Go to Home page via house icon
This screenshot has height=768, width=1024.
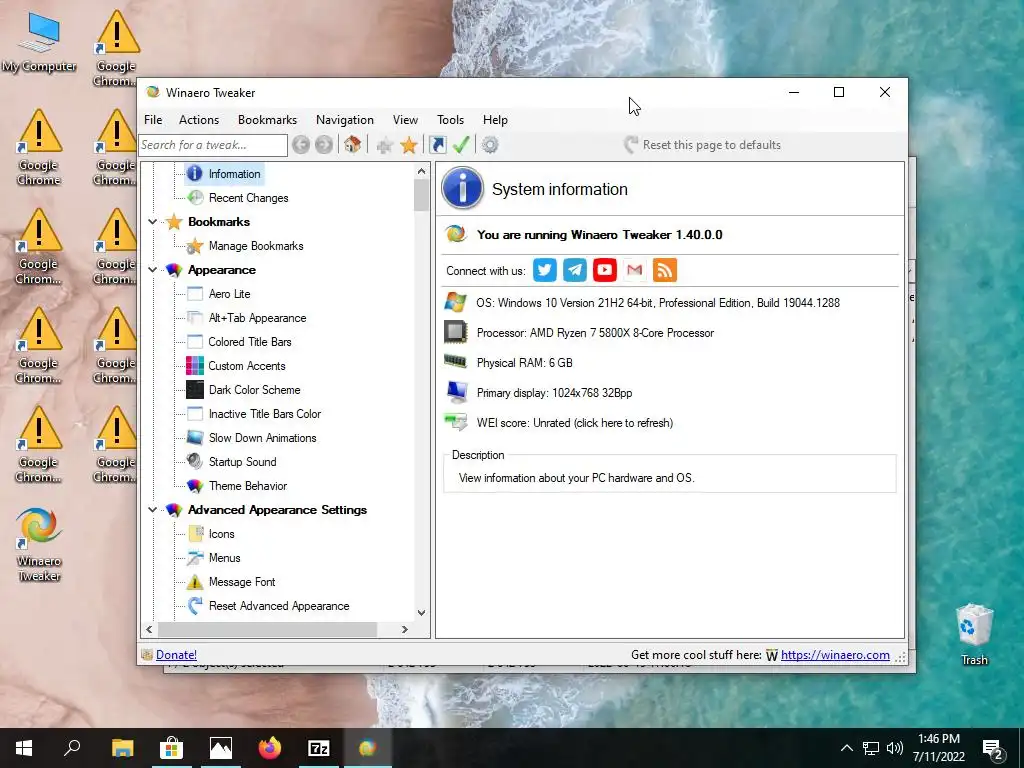[x=353, y=144]
